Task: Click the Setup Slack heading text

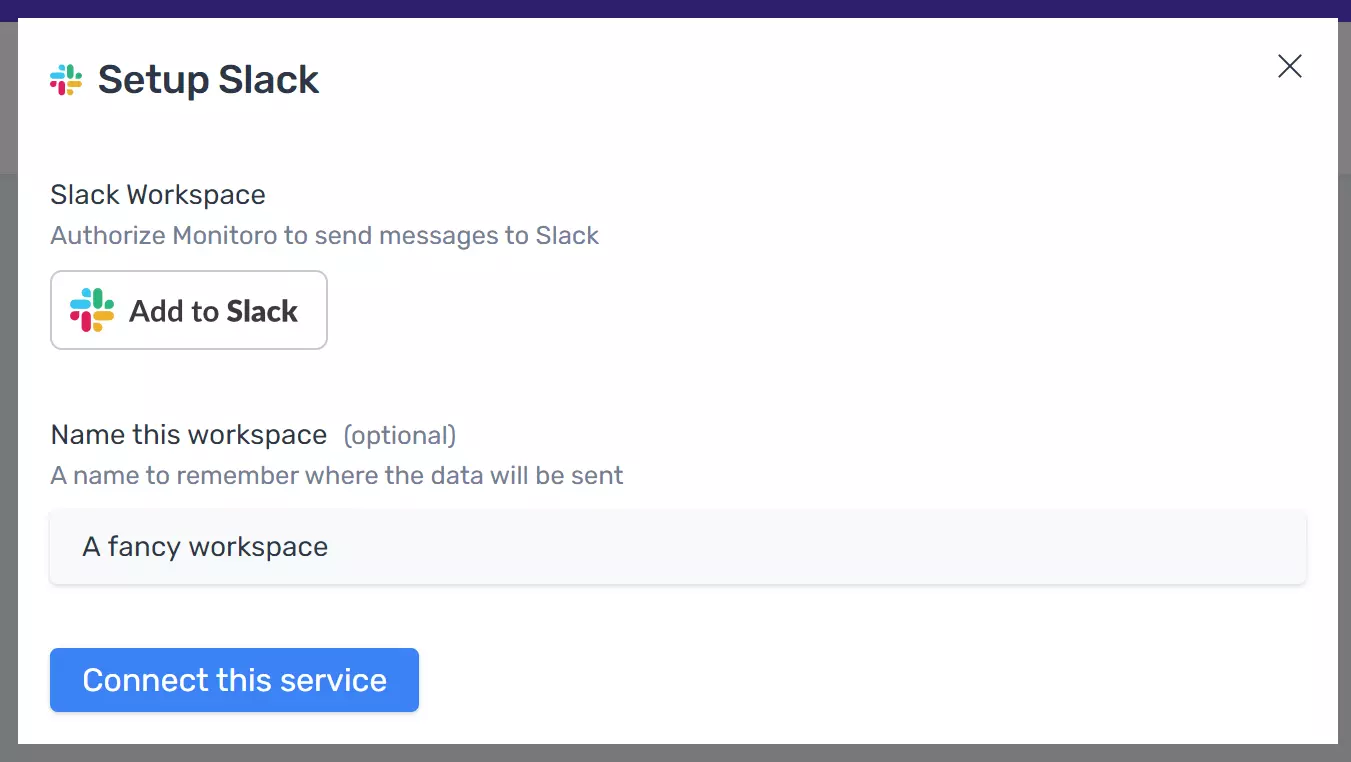Action: coord(208,80)
